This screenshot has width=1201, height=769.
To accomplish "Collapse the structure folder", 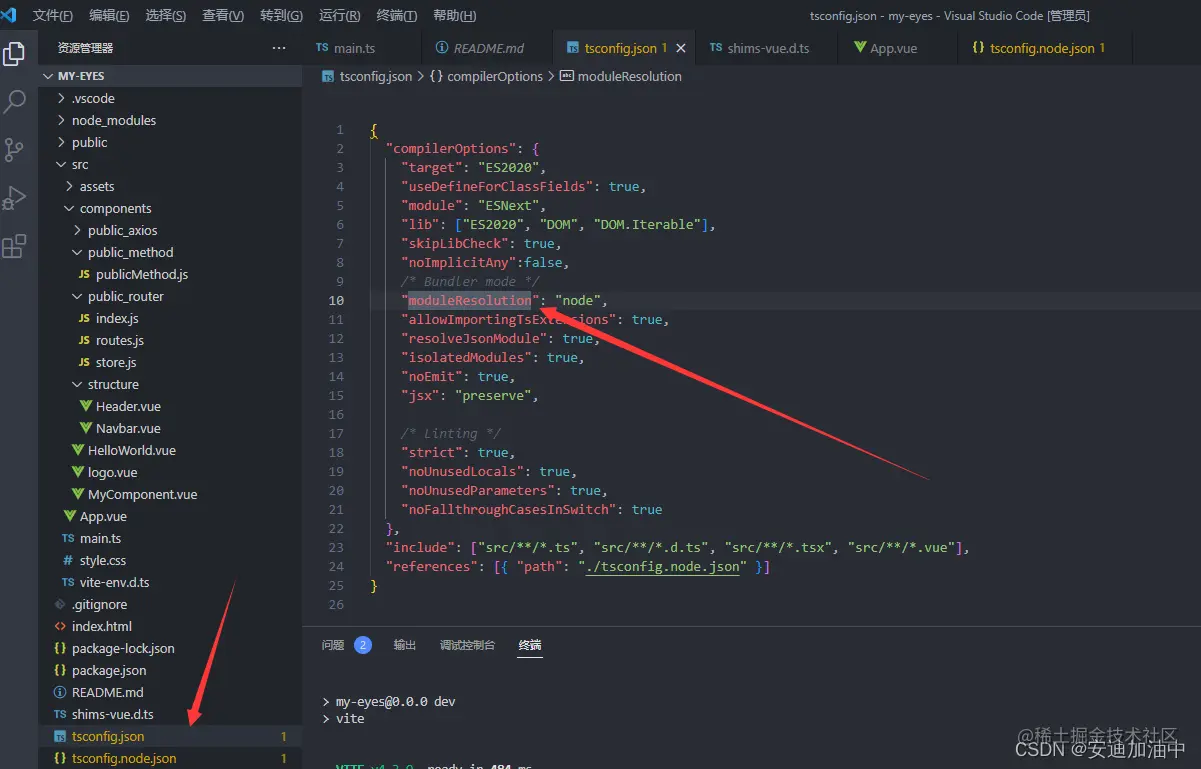I will 170,384.
